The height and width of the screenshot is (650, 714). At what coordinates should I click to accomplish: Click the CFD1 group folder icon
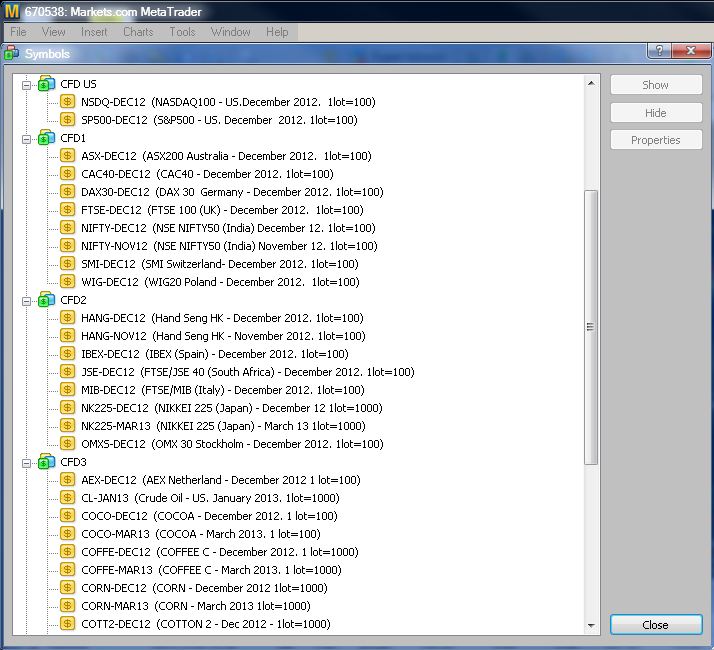(x=46, y=138)
